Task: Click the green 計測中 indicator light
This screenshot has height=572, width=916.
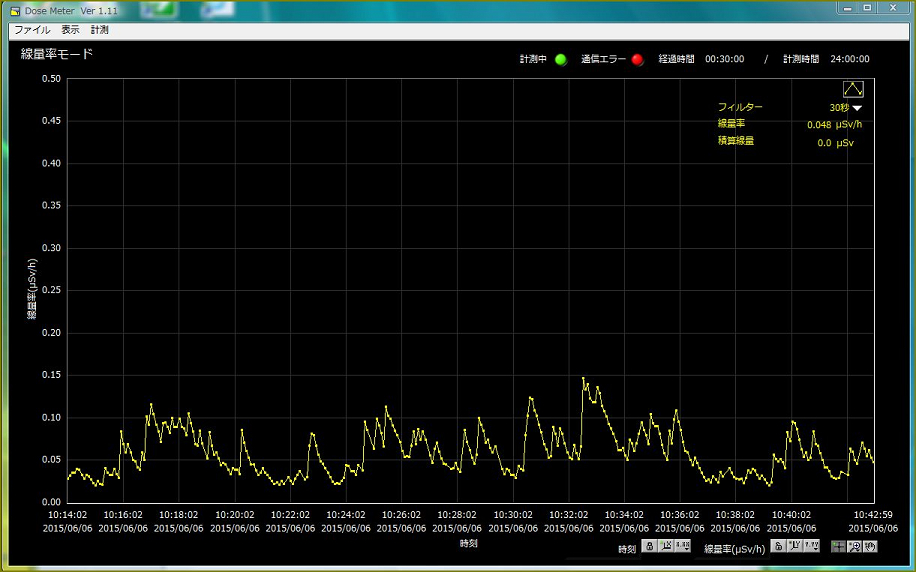Action: (561, 59)
